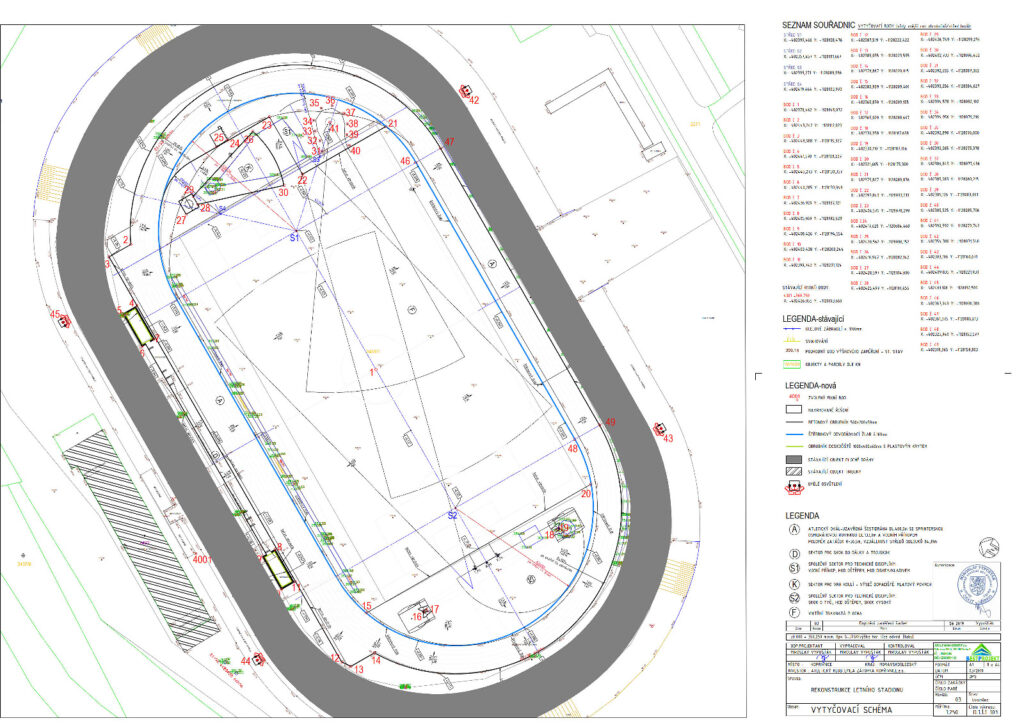Click the green EST Project company logo

coord(985,651)
